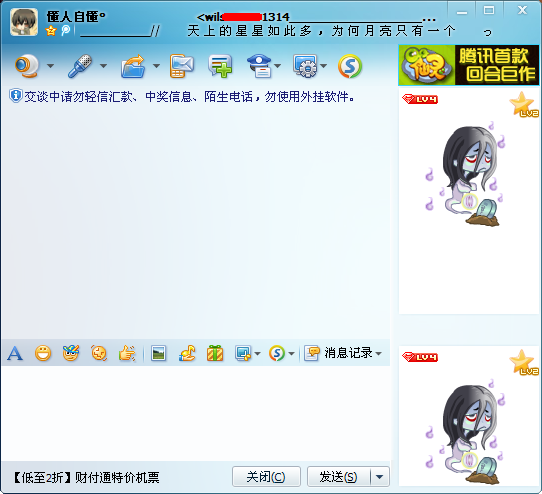This screenshot has height=494, width=542.
Task: Open the remote desktop gear icon
Action: (x=305, y=66)
